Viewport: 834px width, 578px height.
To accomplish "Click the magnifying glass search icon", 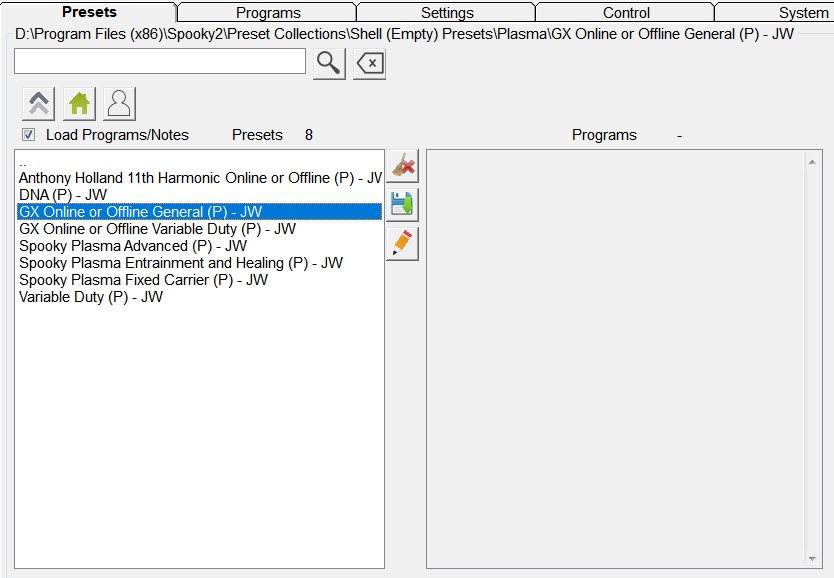I will 329,64.
